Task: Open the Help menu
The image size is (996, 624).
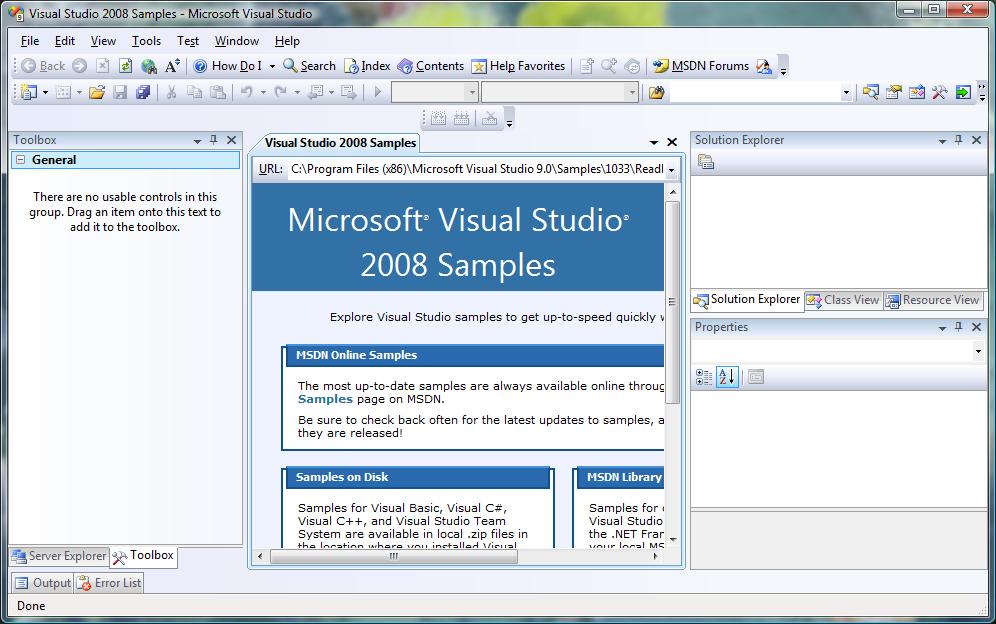Action: 287,41
